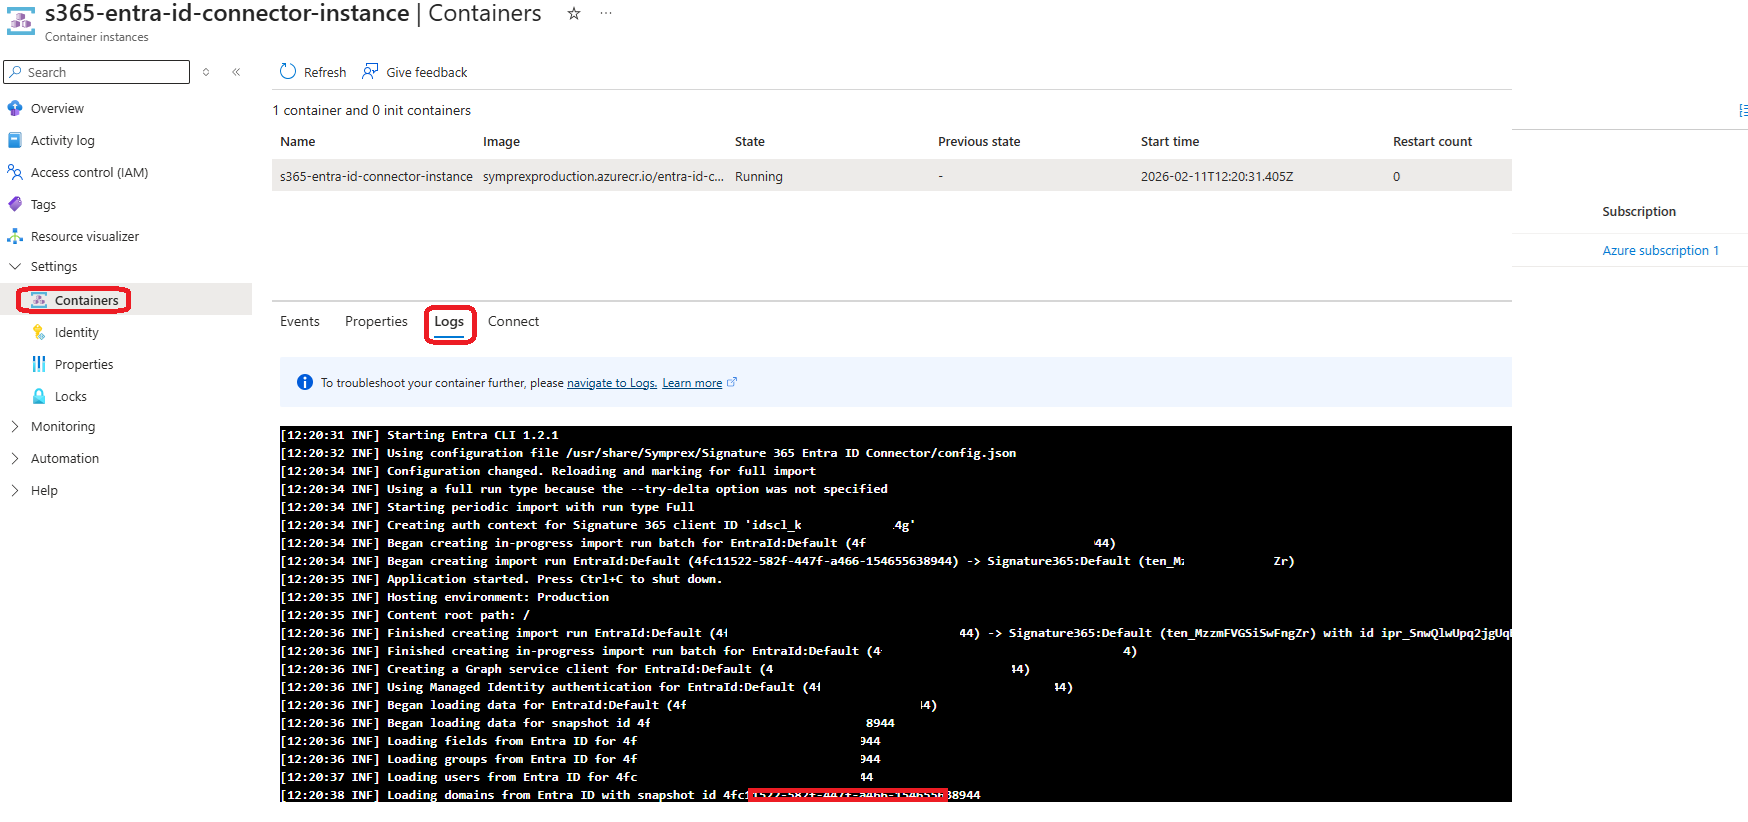
Task: Select the s365-entra-id-connector-instance container row
Action: (892, 176)
